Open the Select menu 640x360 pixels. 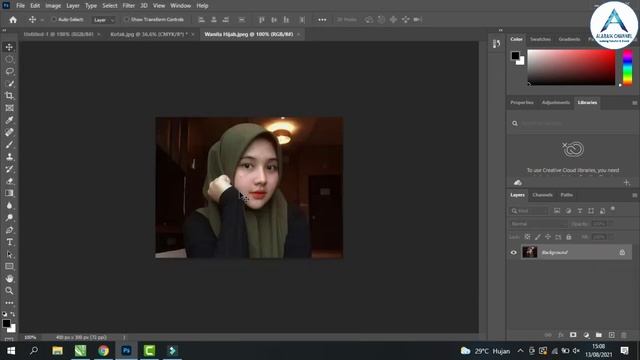coord(109,6)
